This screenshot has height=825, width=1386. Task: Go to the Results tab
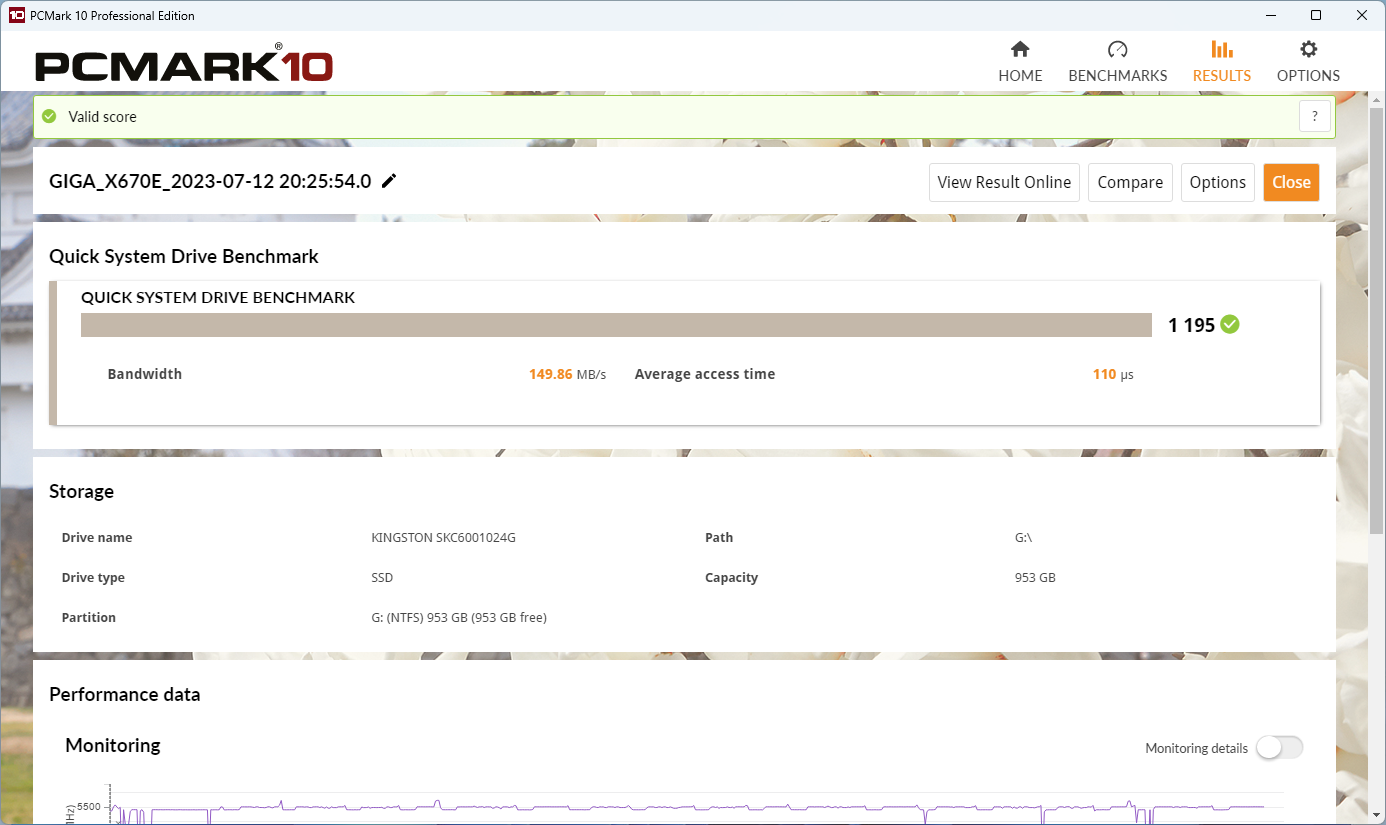(1221, 62)
